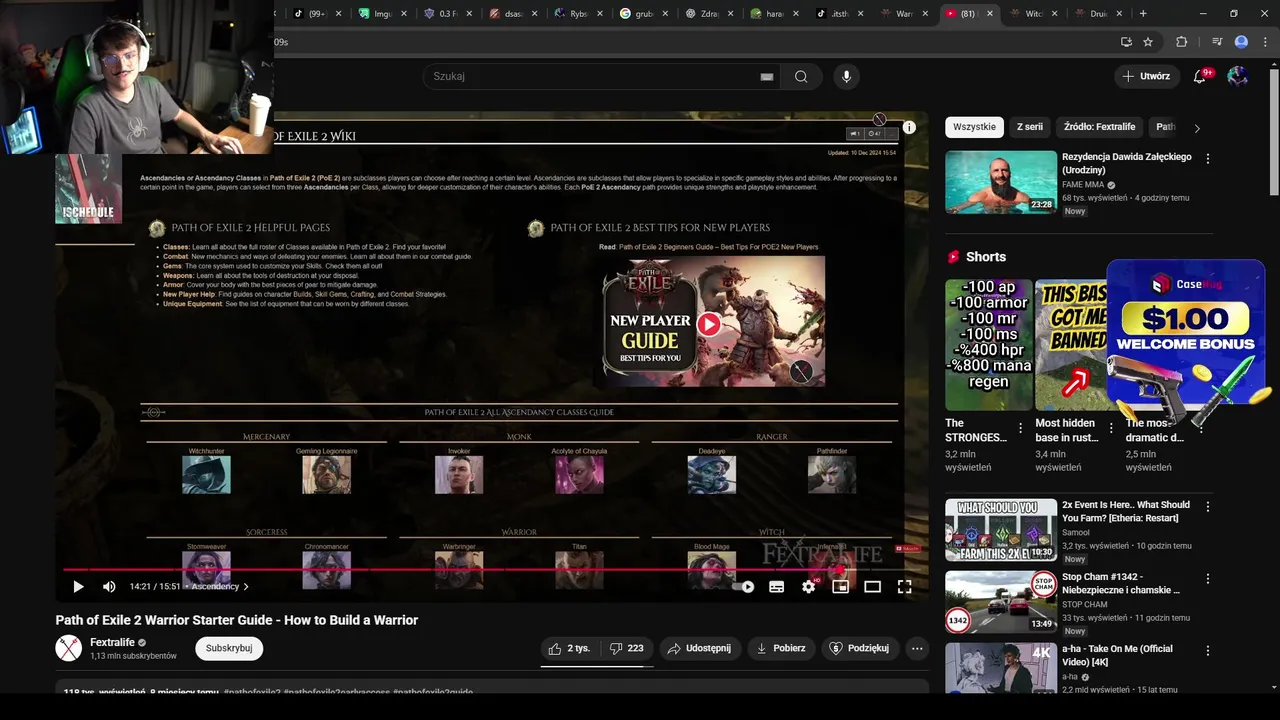This screenshot has width=1280, height=720.
Task: Open options for Stop Cham #1342 video
Action: (1208, 579)
